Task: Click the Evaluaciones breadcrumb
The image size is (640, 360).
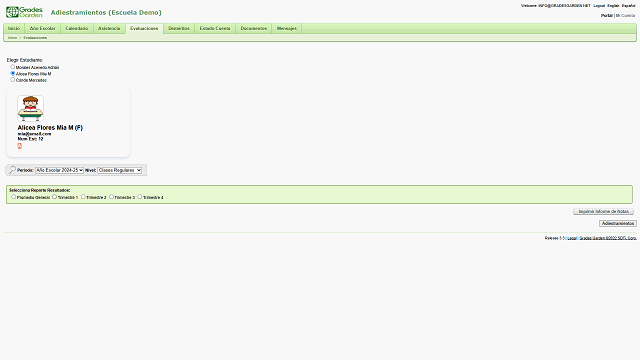Action: 35,38
